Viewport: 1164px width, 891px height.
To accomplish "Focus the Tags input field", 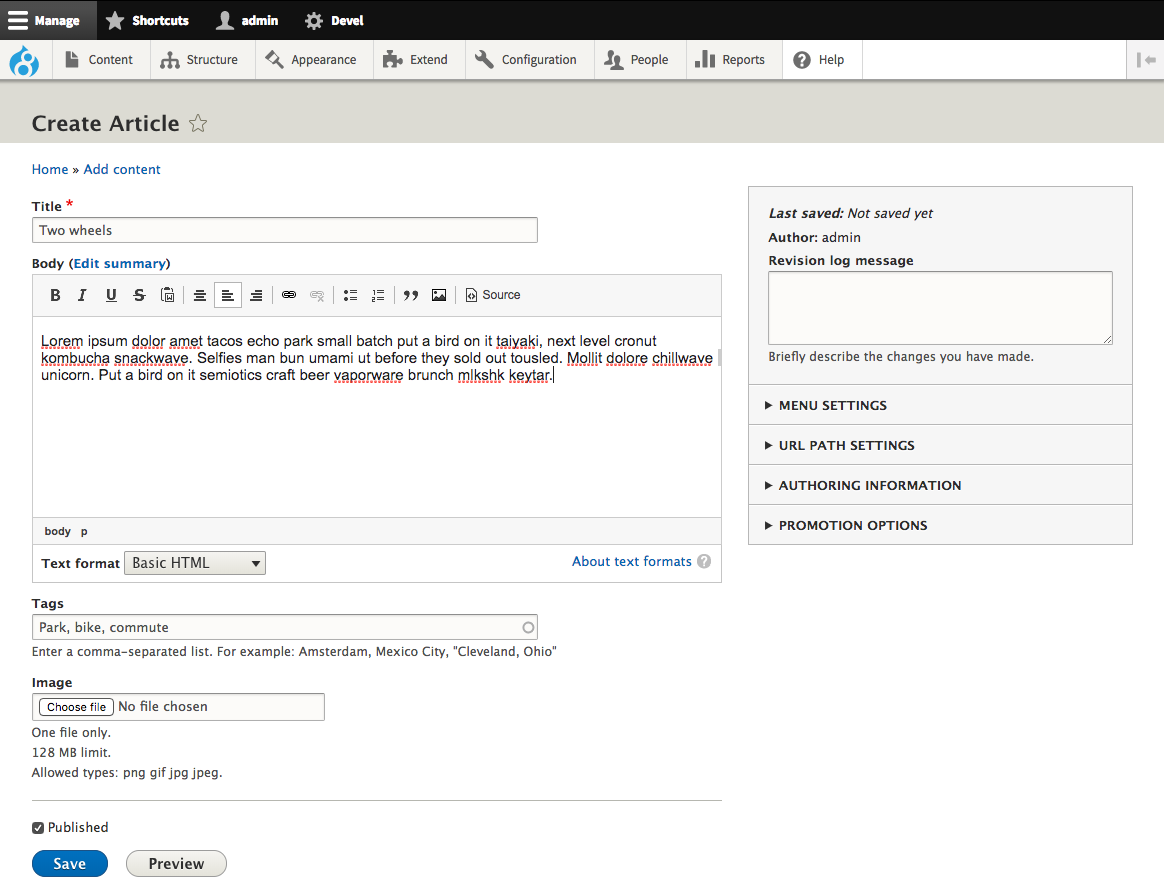I will click(x=284, y=627).
